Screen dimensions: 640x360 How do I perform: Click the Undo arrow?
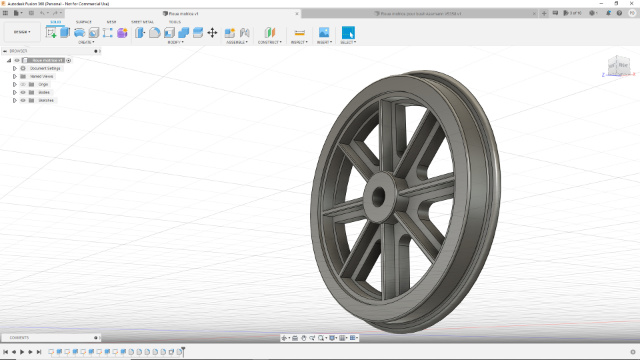42,13
